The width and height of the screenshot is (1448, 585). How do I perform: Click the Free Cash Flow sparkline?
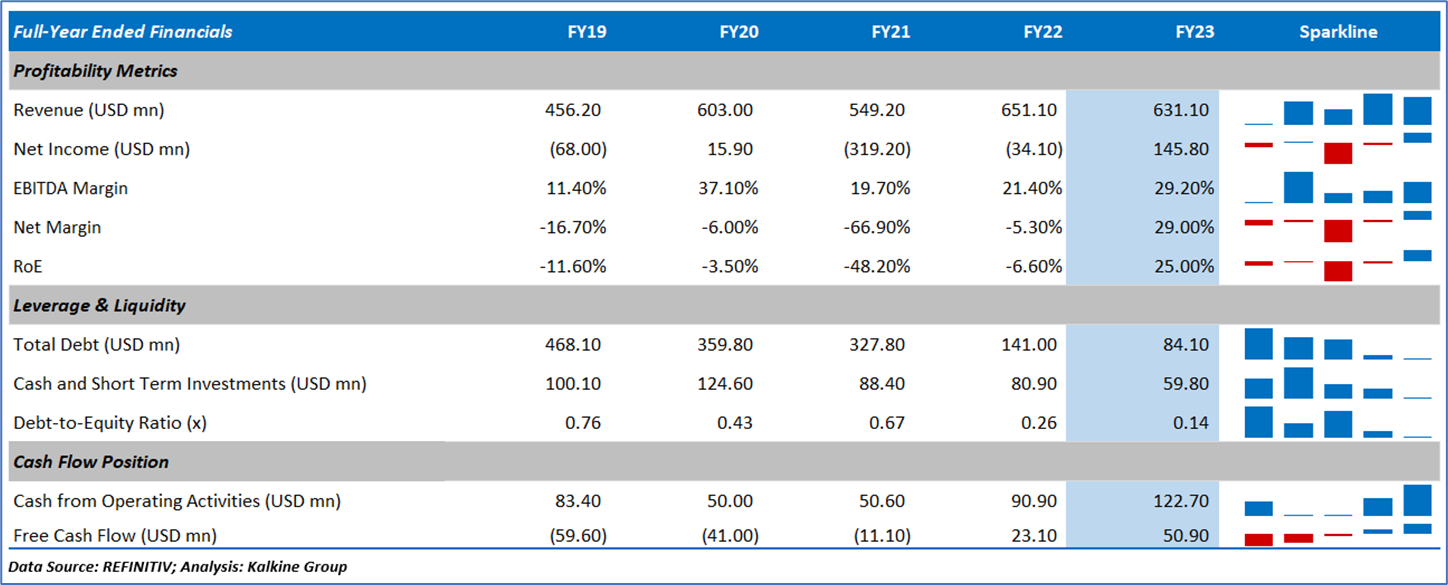(1338, 535)
